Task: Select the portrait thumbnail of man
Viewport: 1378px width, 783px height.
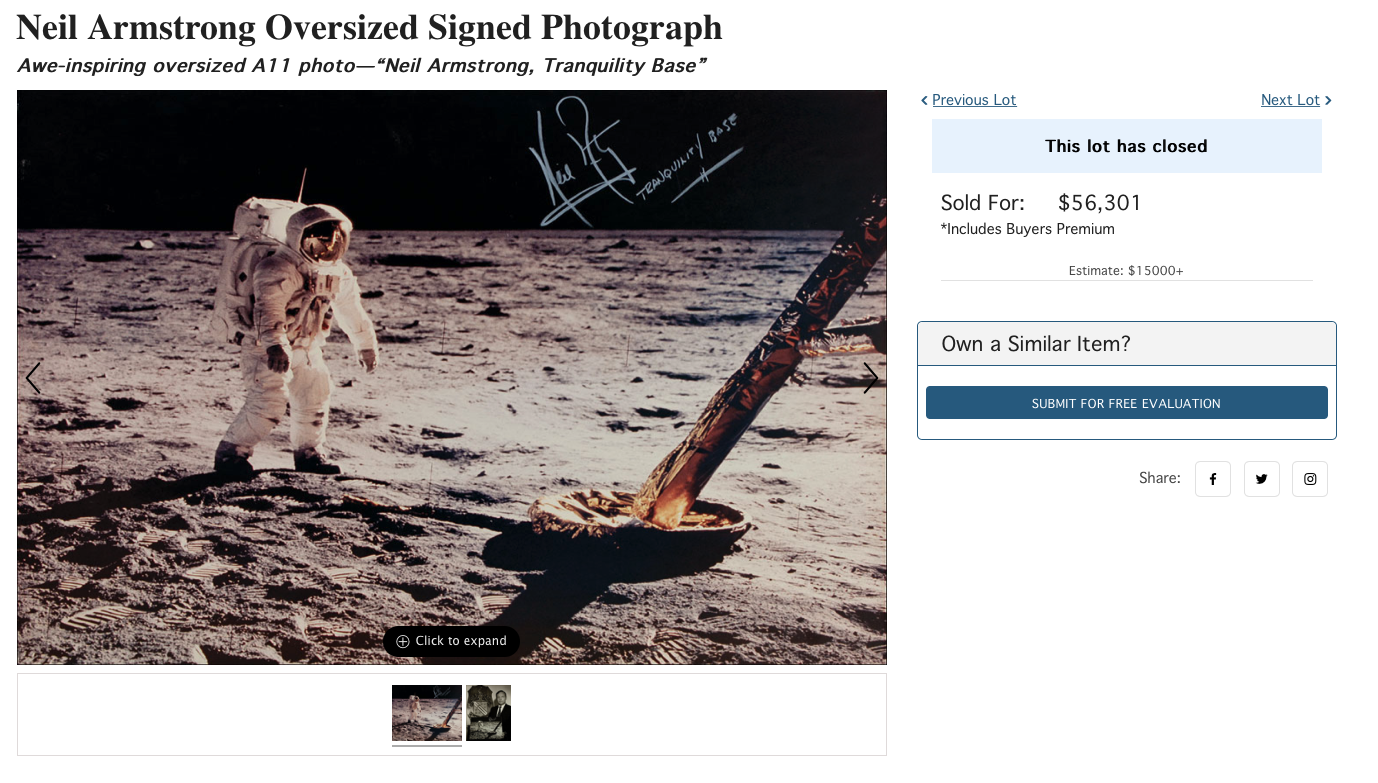Action: 489,713
